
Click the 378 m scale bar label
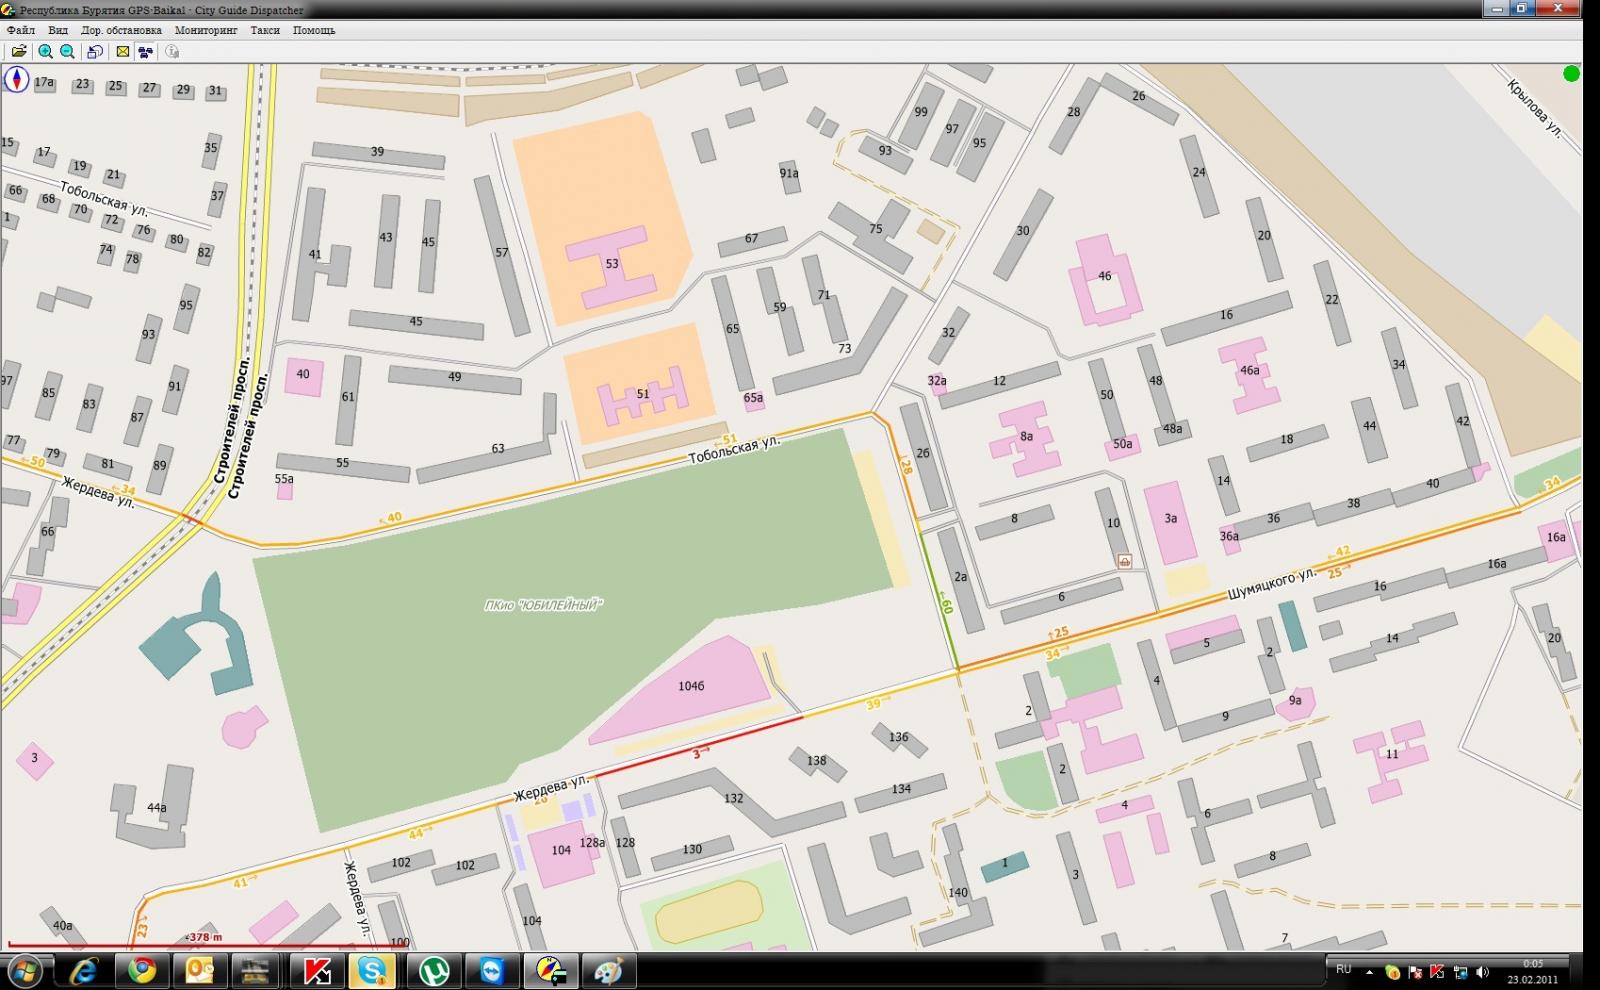pos(205,937)
